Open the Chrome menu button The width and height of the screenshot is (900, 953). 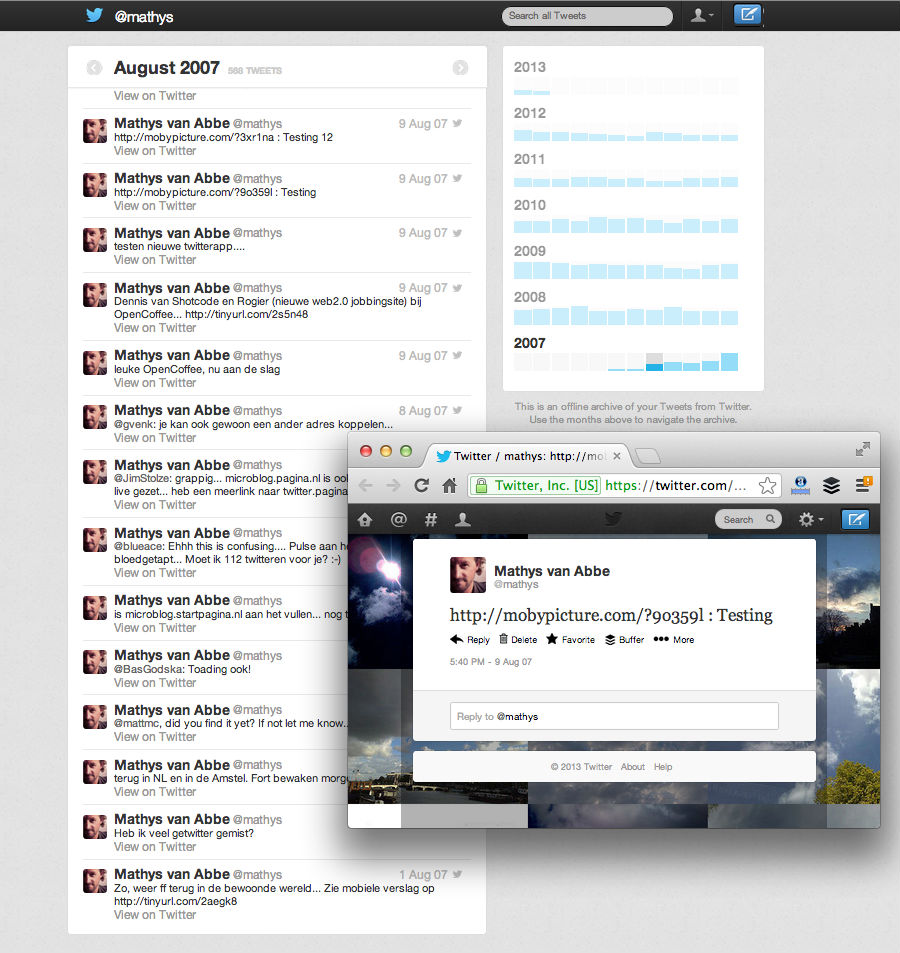click(x=863, y=485)
